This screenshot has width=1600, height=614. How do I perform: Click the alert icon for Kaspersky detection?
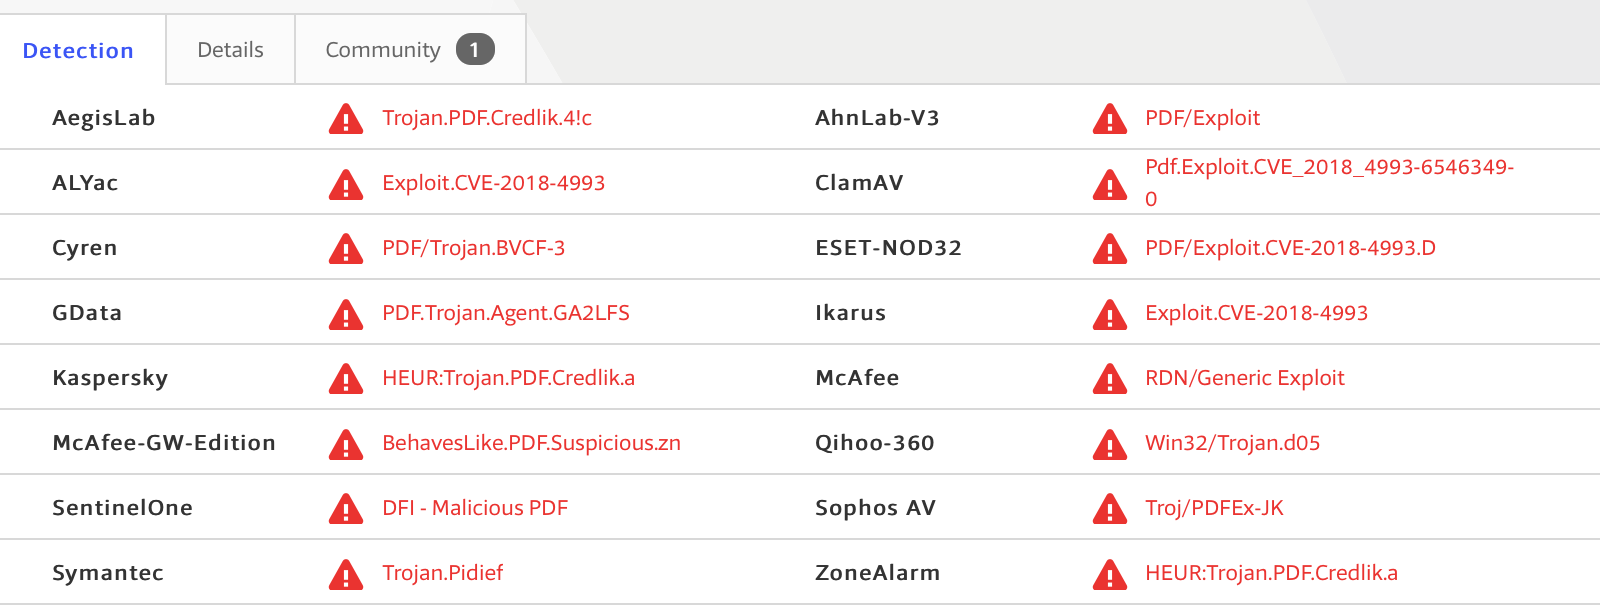click(346, 379)
